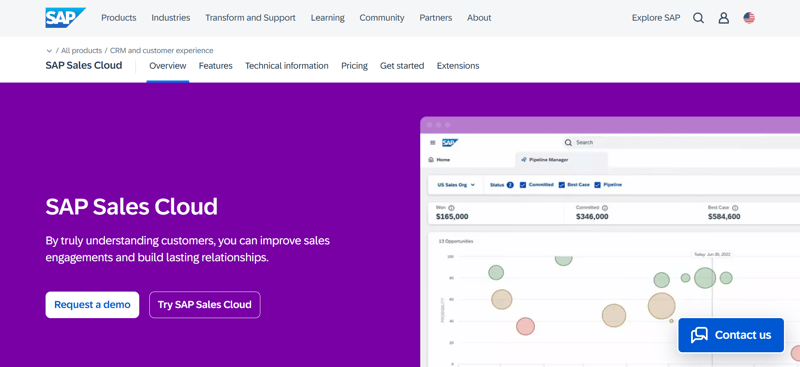Viewport: 800px width, 367px height.
Task: Click the info icon next to Committed total
Action: pyautogui.click(x=605, y=208)
